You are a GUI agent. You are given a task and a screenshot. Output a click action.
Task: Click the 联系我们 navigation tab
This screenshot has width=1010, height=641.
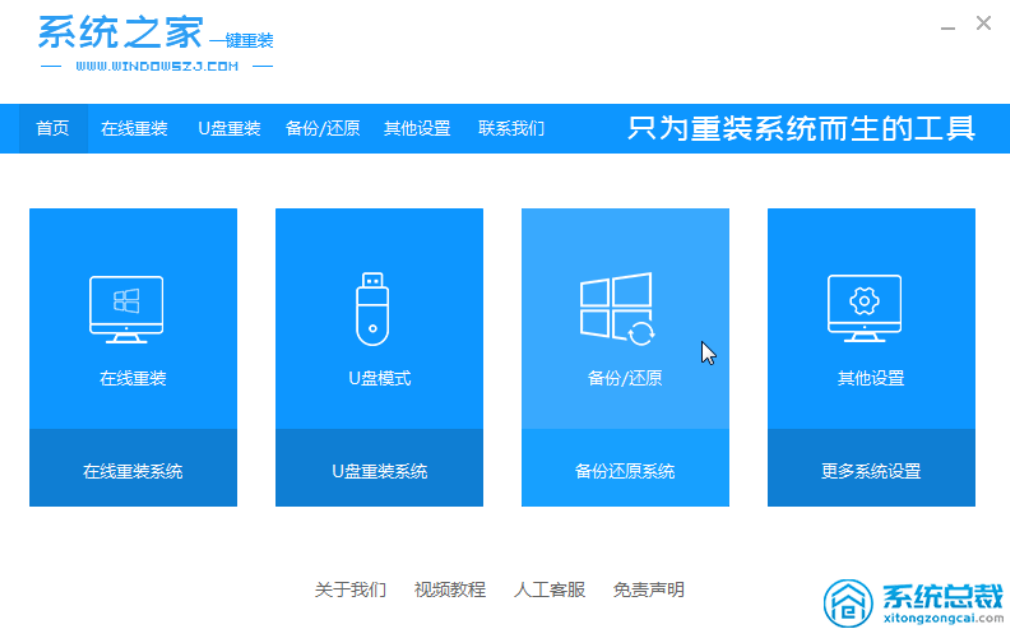[511, 129]
